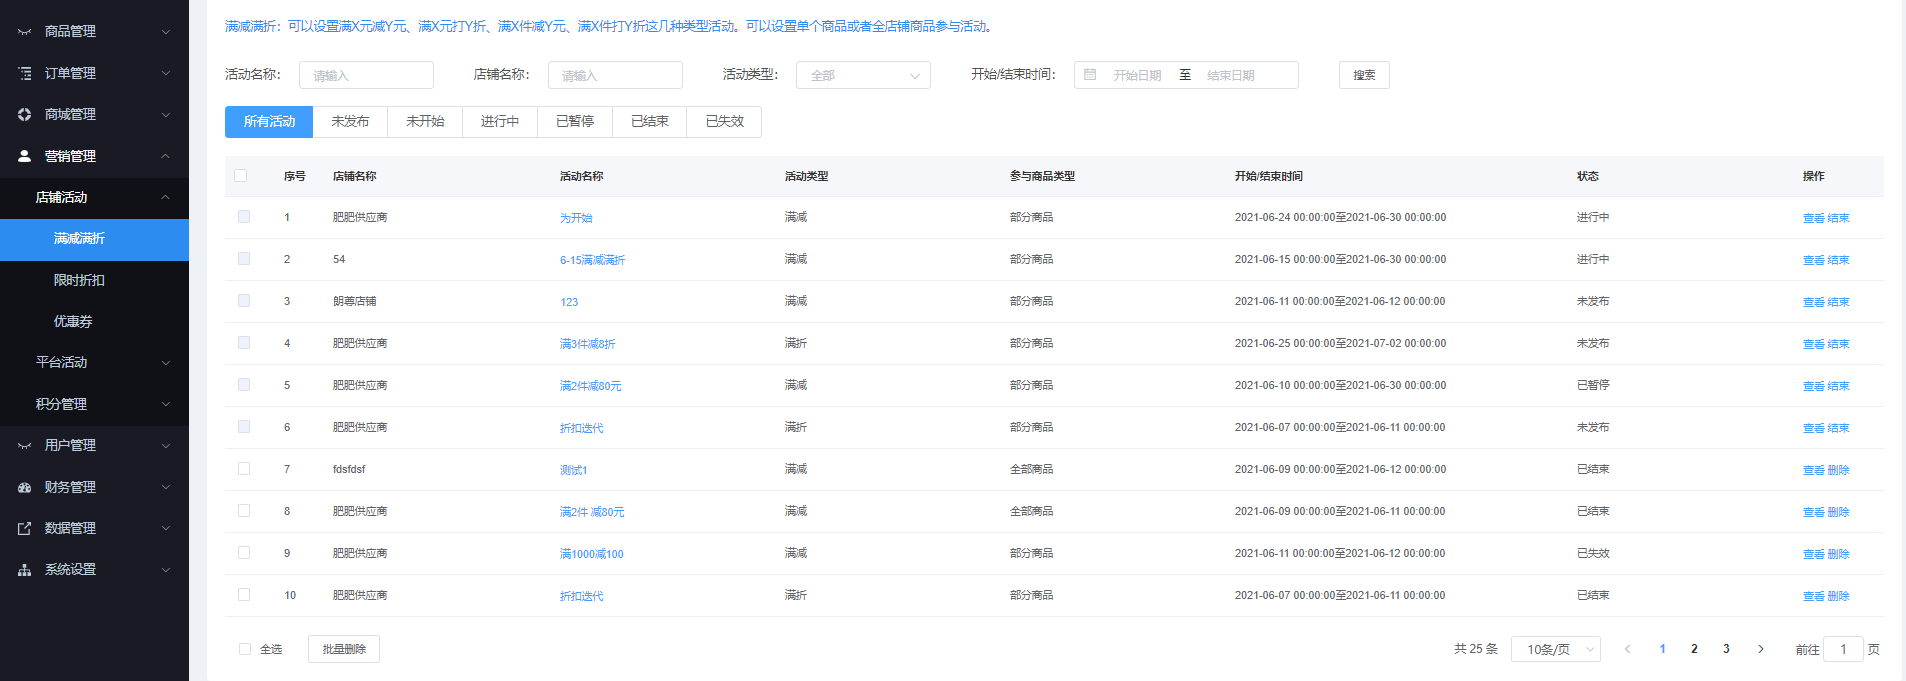Go to next page with right arrow
Screen dimensions: 1906x681
coord(1760,649)
